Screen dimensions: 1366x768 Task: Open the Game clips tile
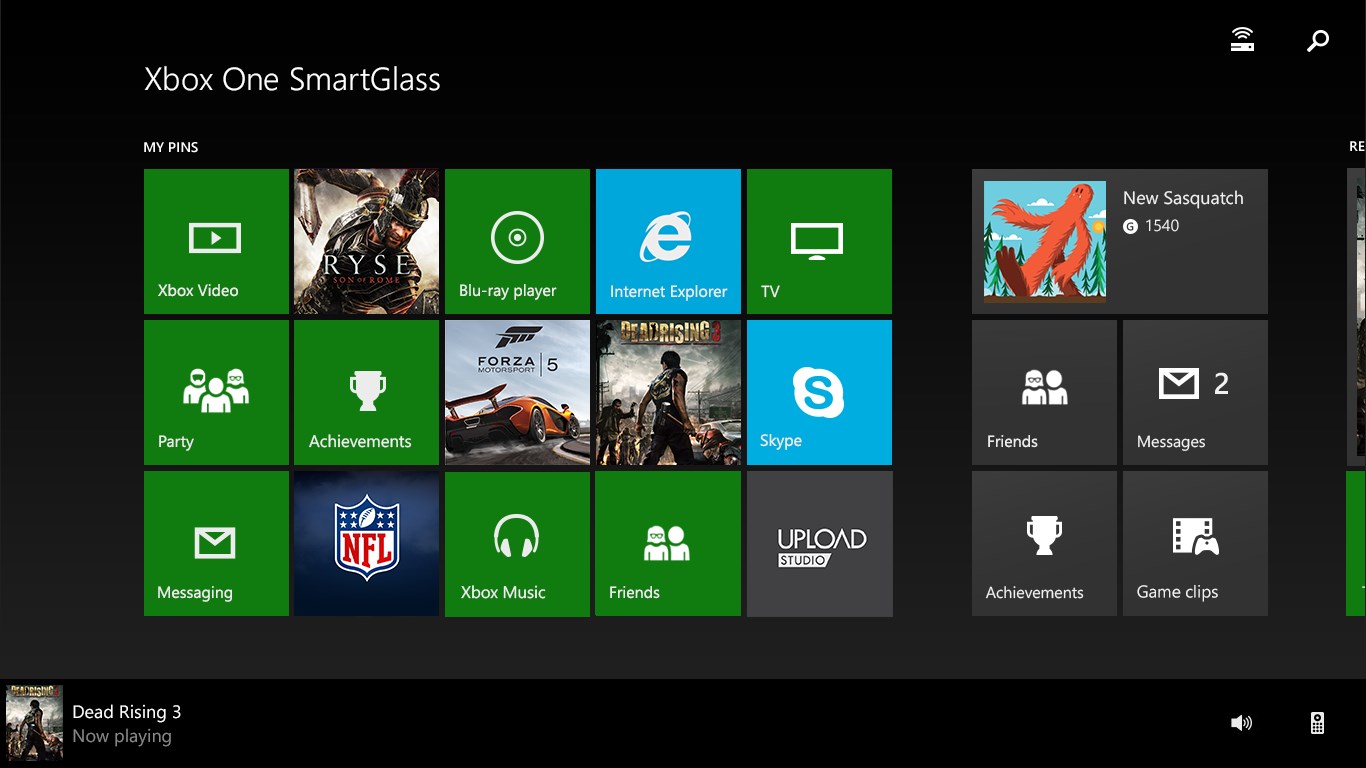(x=1195, y=543)
